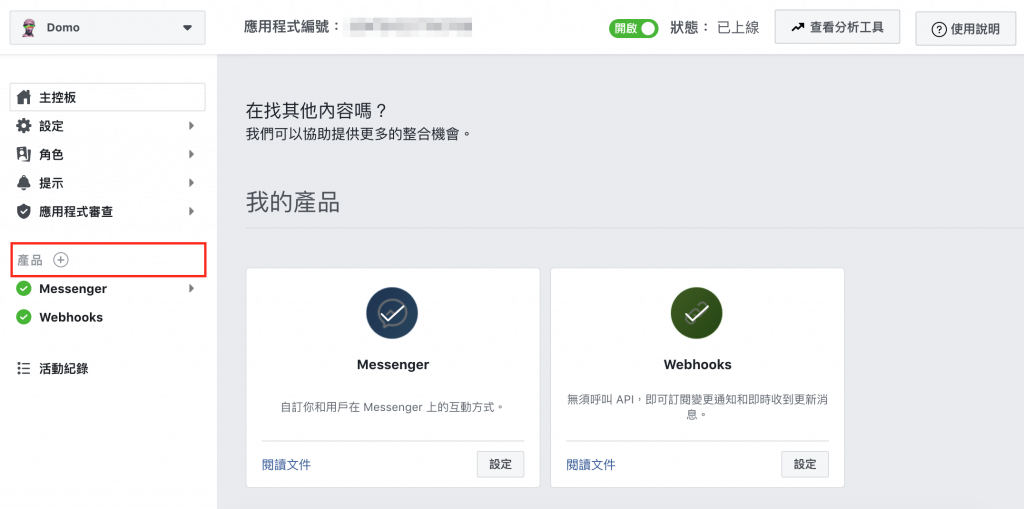Expand the 角色 sidebar submenu arrow
Viewport: 1024px width, 509px height.
(x=191, y=154)
